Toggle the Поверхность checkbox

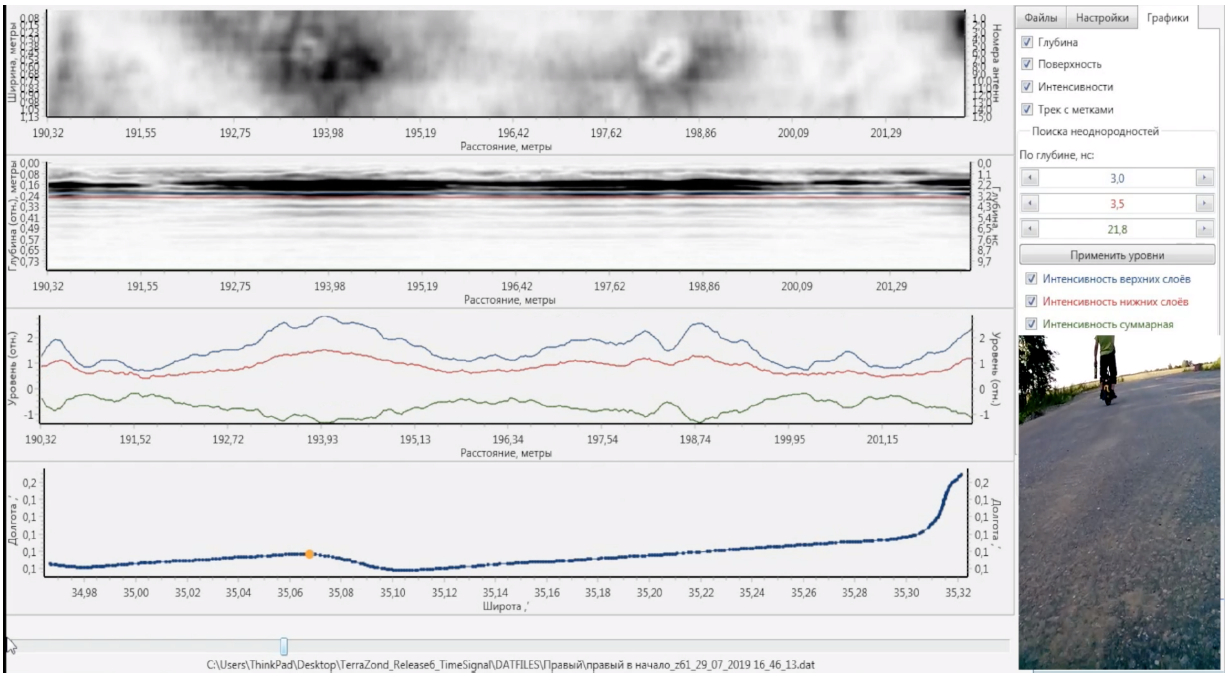(1027, 65)
